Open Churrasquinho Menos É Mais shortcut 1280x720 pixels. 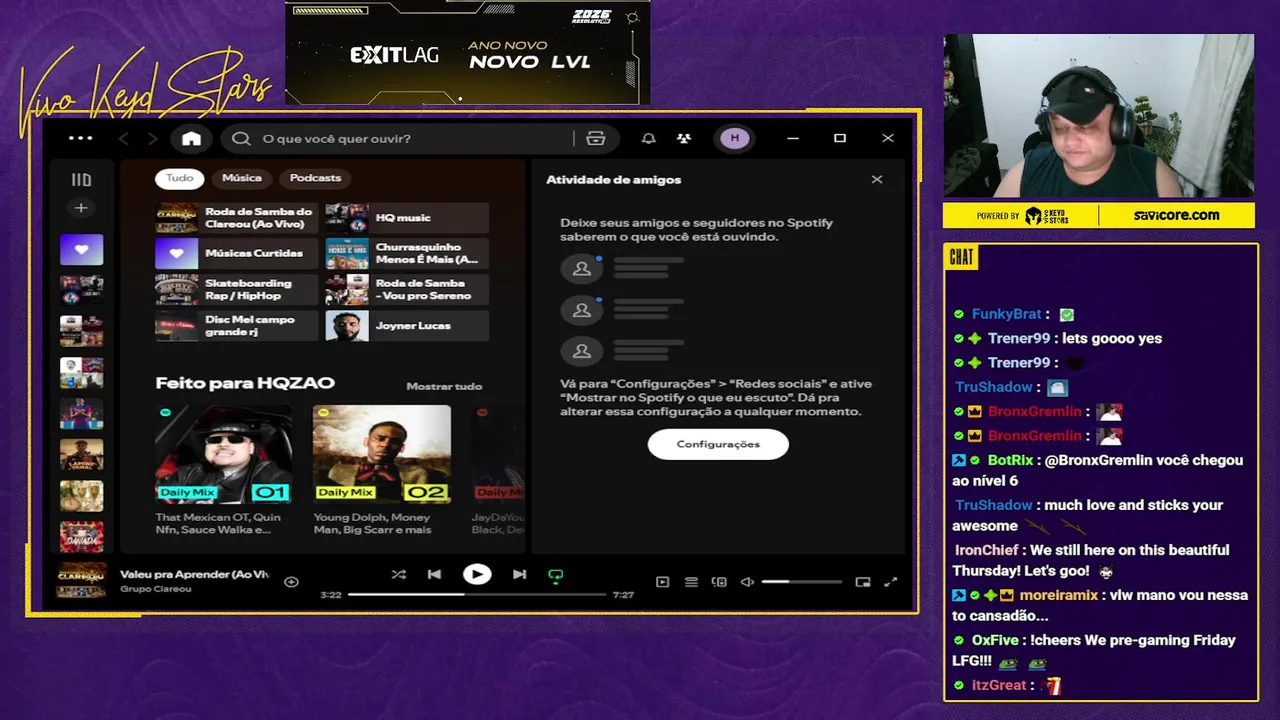point(407,254)
